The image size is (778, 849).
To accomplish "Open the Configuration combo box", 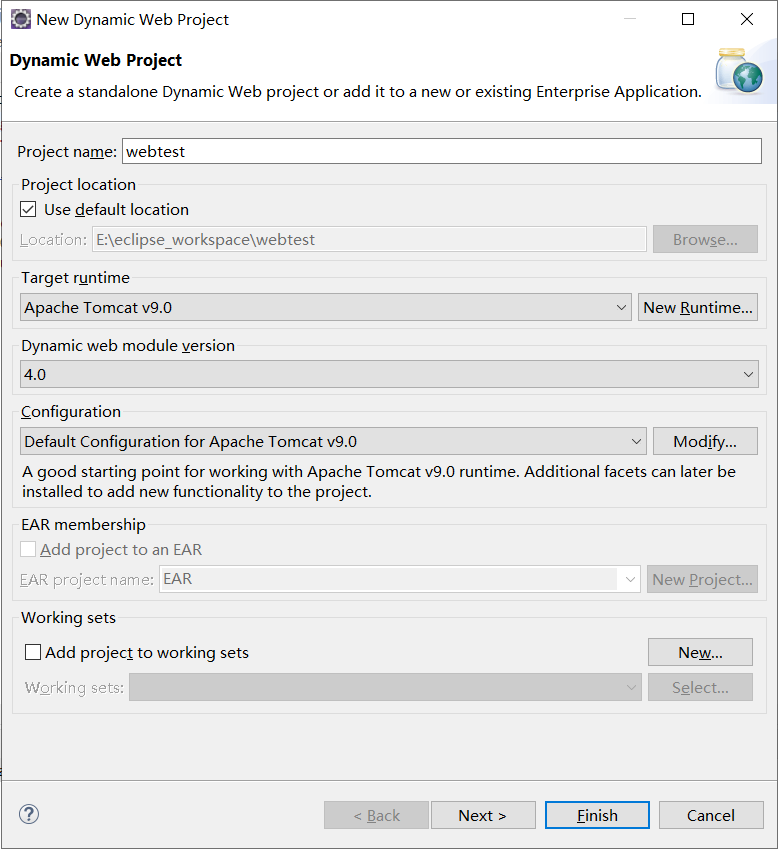I will [x=333, y=441].
